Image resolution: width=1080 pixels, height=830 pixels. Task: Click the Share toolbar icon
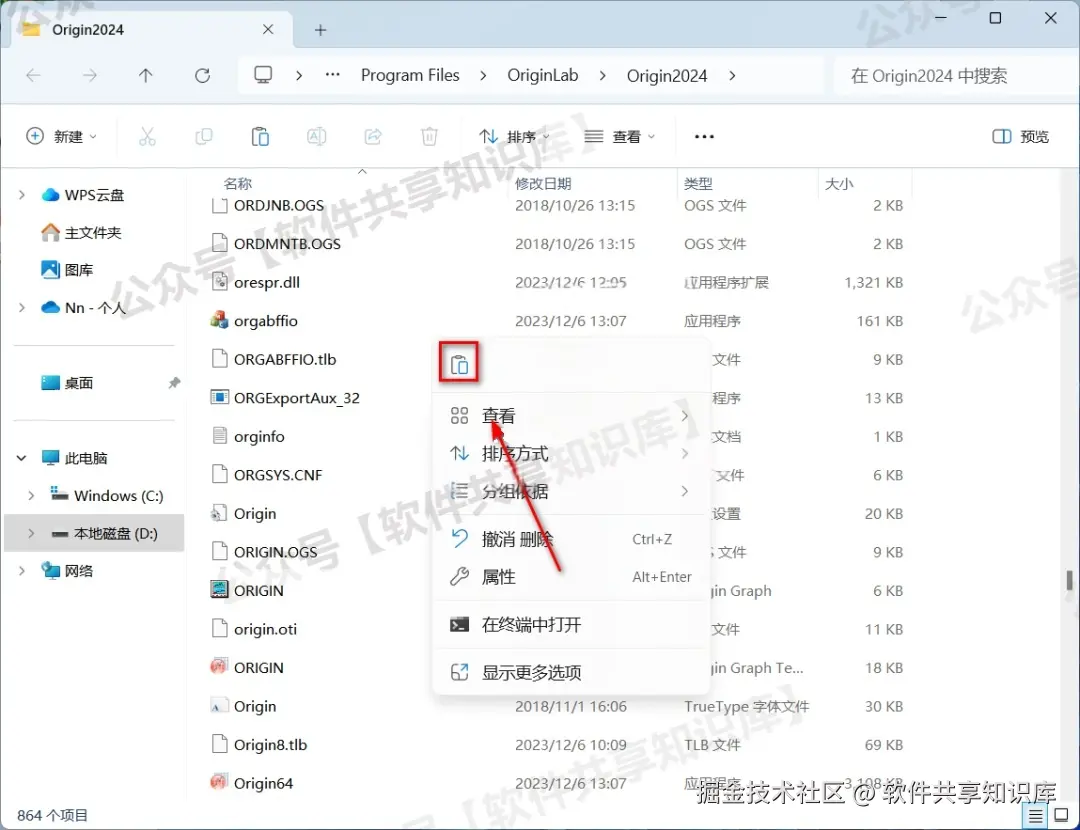373,136
